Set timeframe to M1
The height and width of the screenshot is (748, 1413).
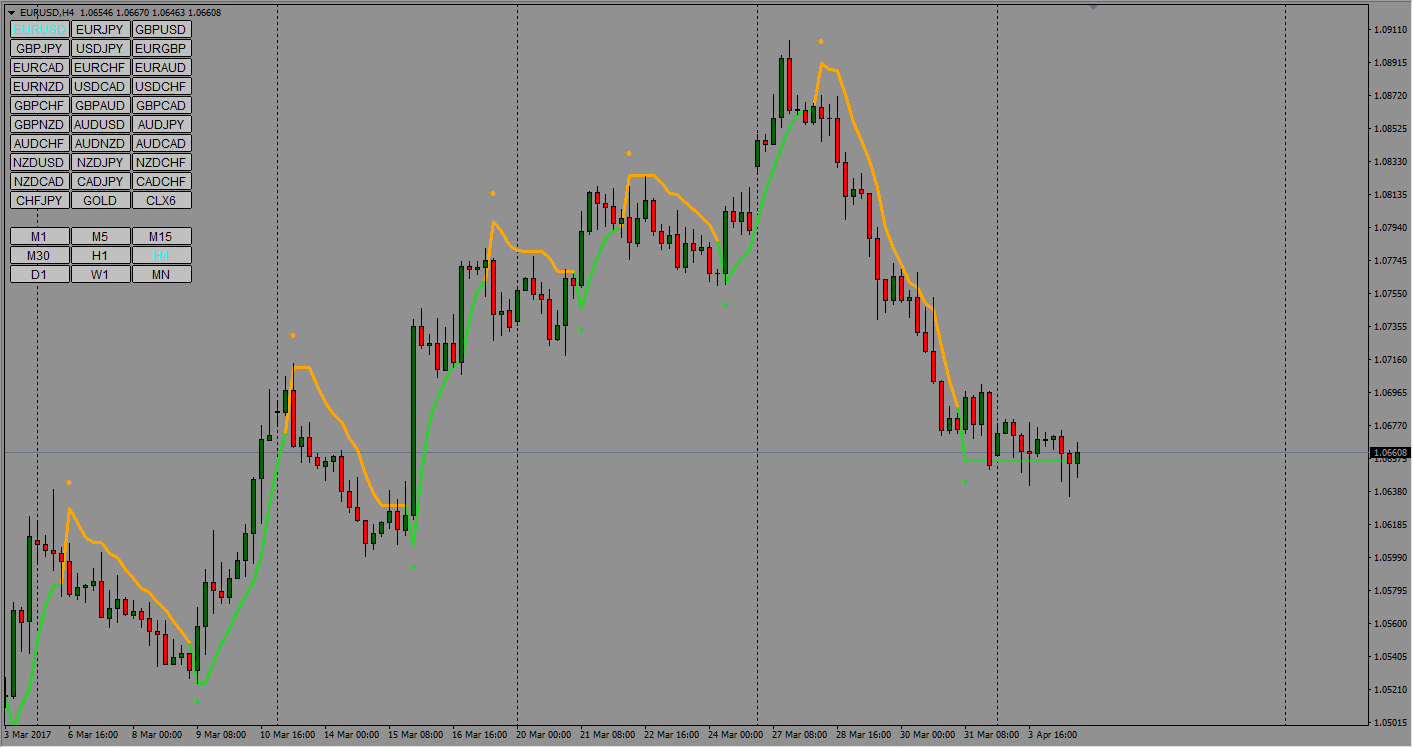point(40,236)
